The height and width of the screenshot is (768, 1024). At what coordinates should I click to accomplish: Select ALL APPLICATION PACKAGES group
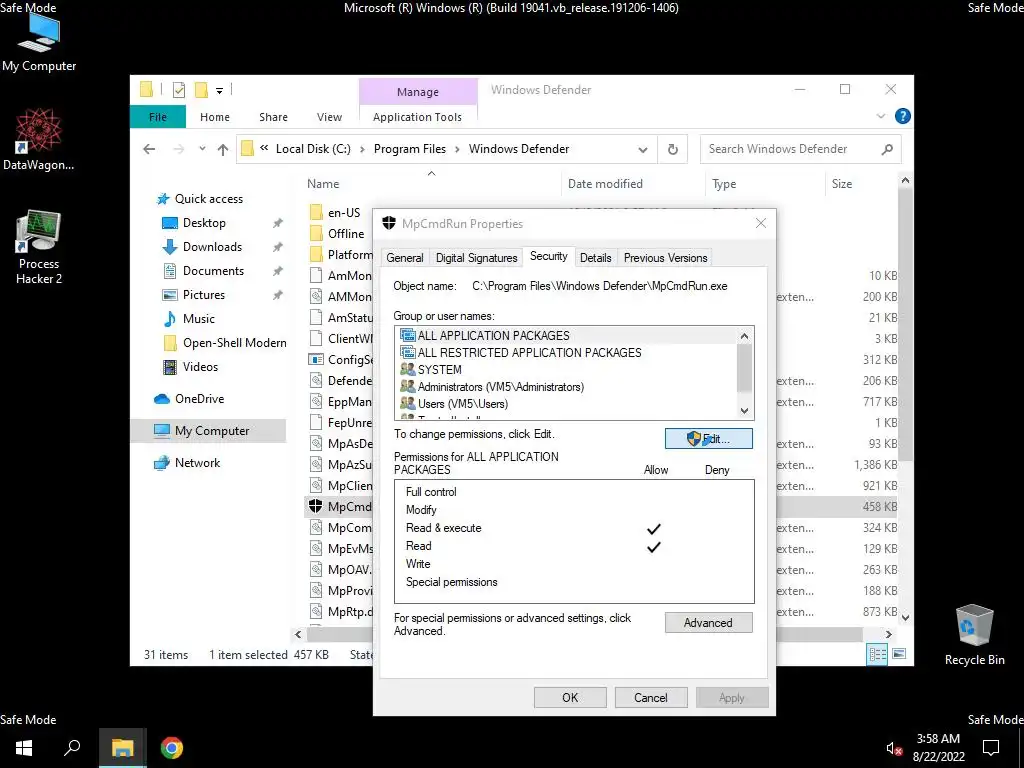pos(566,336)
